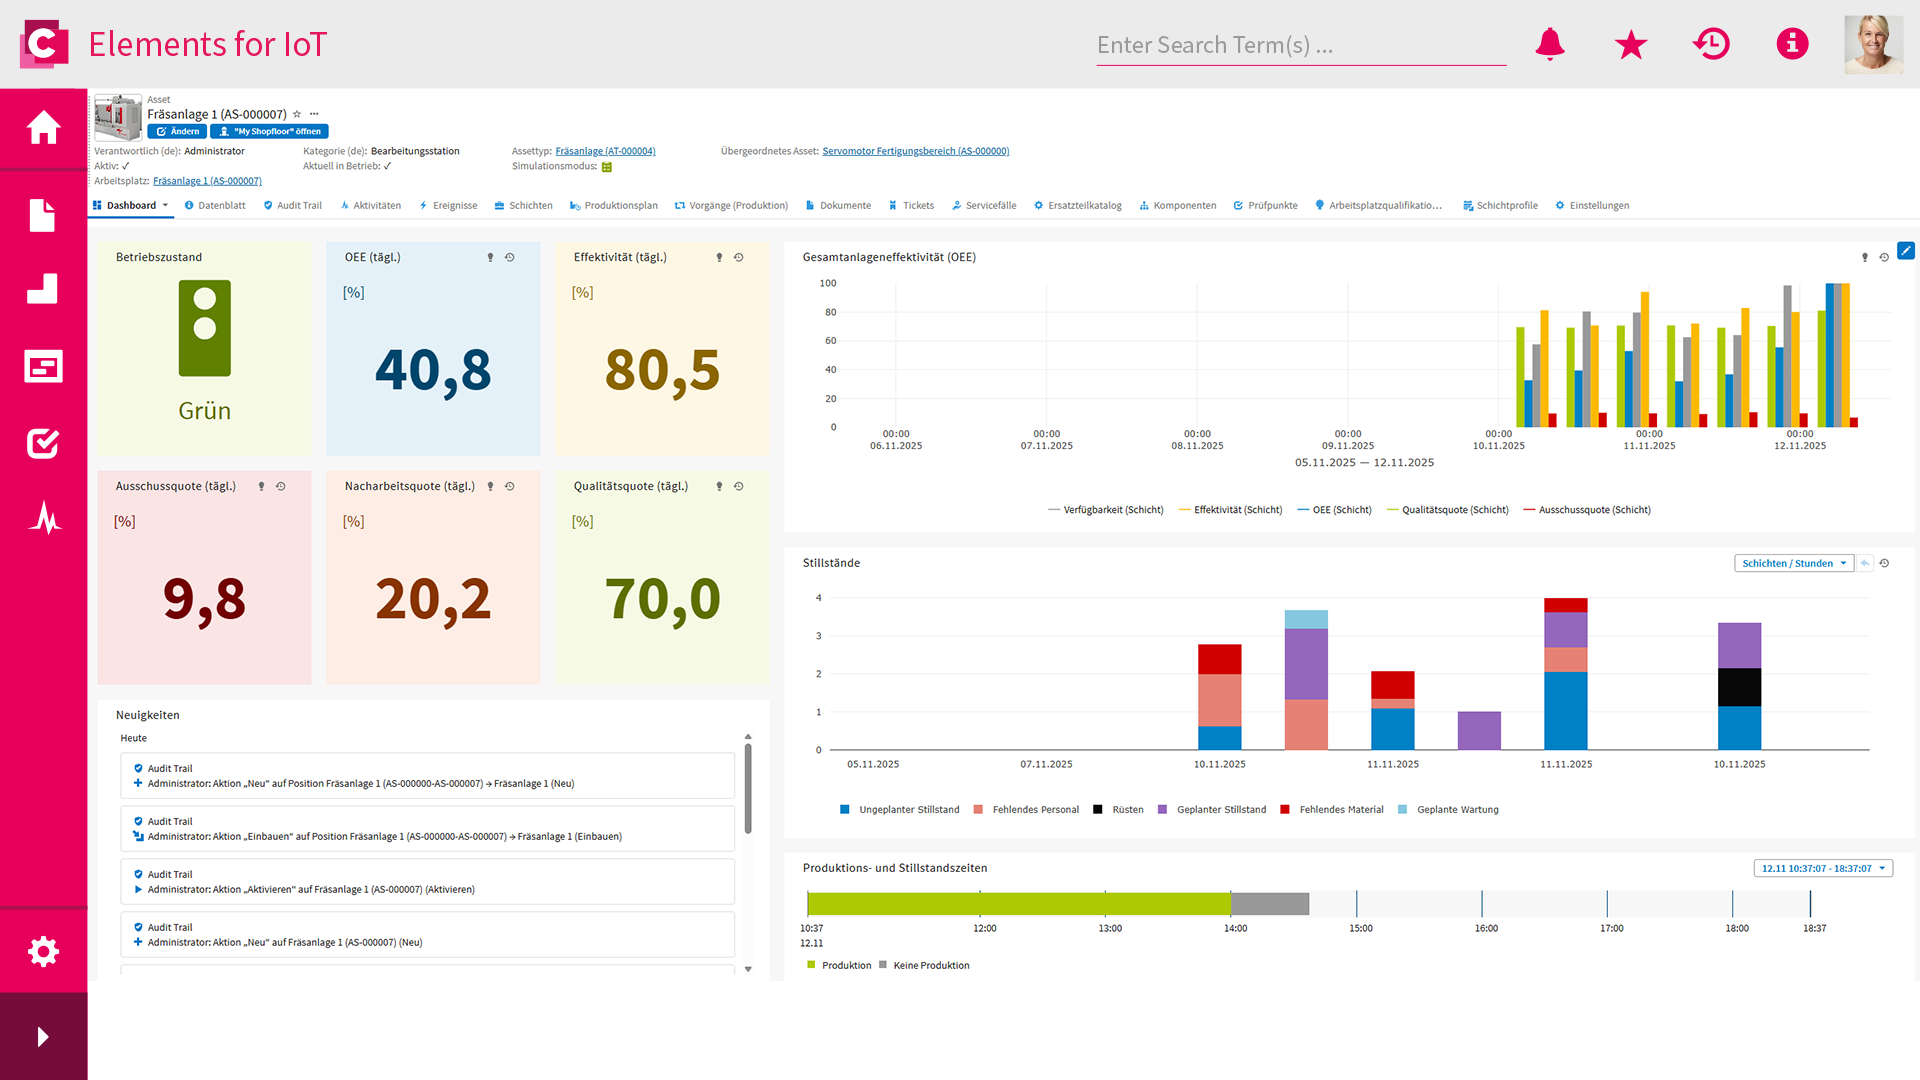Image resolution: width=1920 pixels, height=1080 pixels.
Task: Click the blue dashboard edit pencil icon
Action: pyautogui.click(x=1906, y=251)
